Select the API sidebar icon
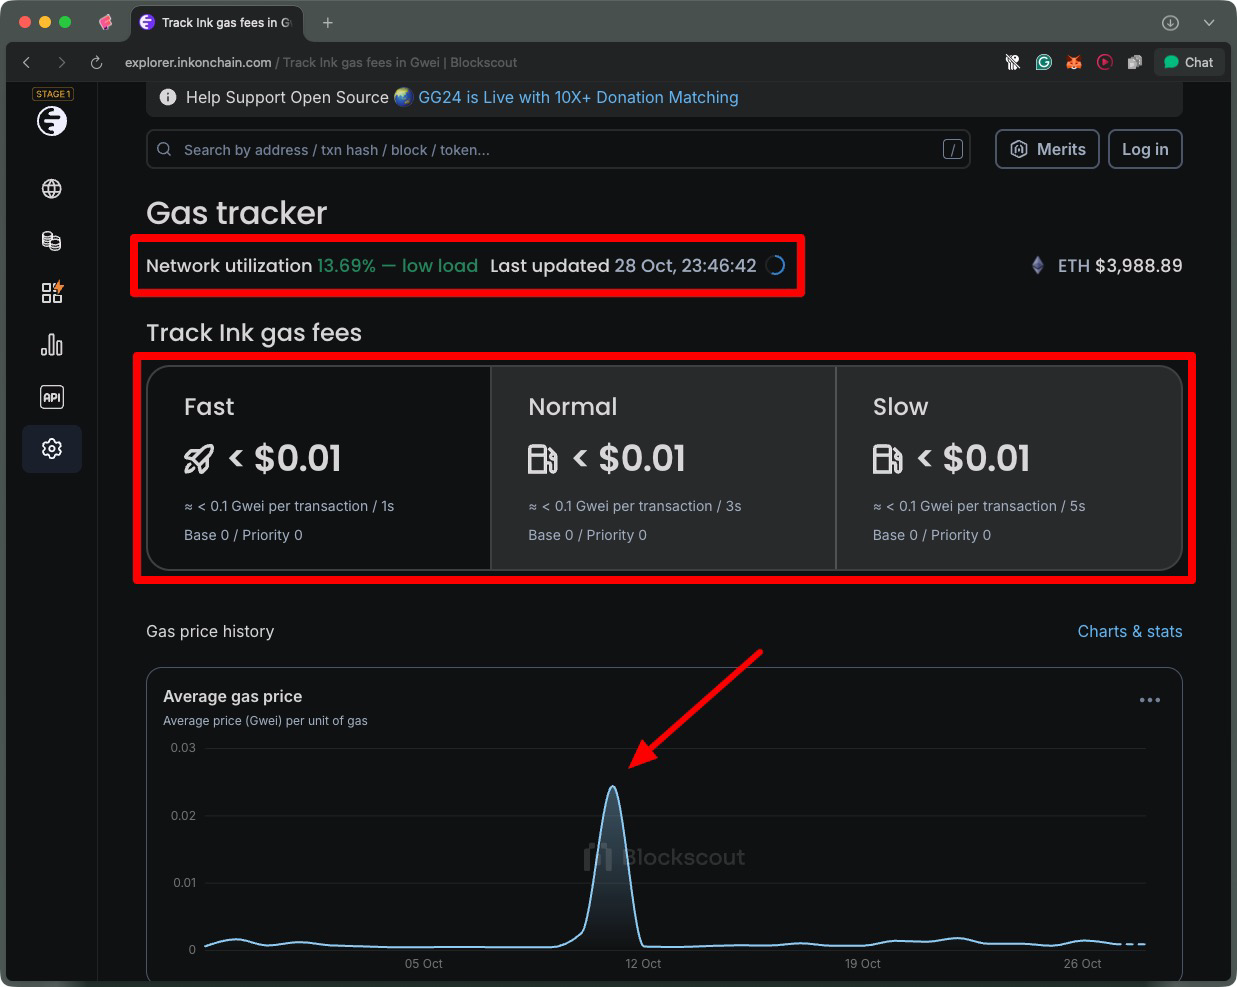Screen dimensions: 1237x987 click(51, 397)
